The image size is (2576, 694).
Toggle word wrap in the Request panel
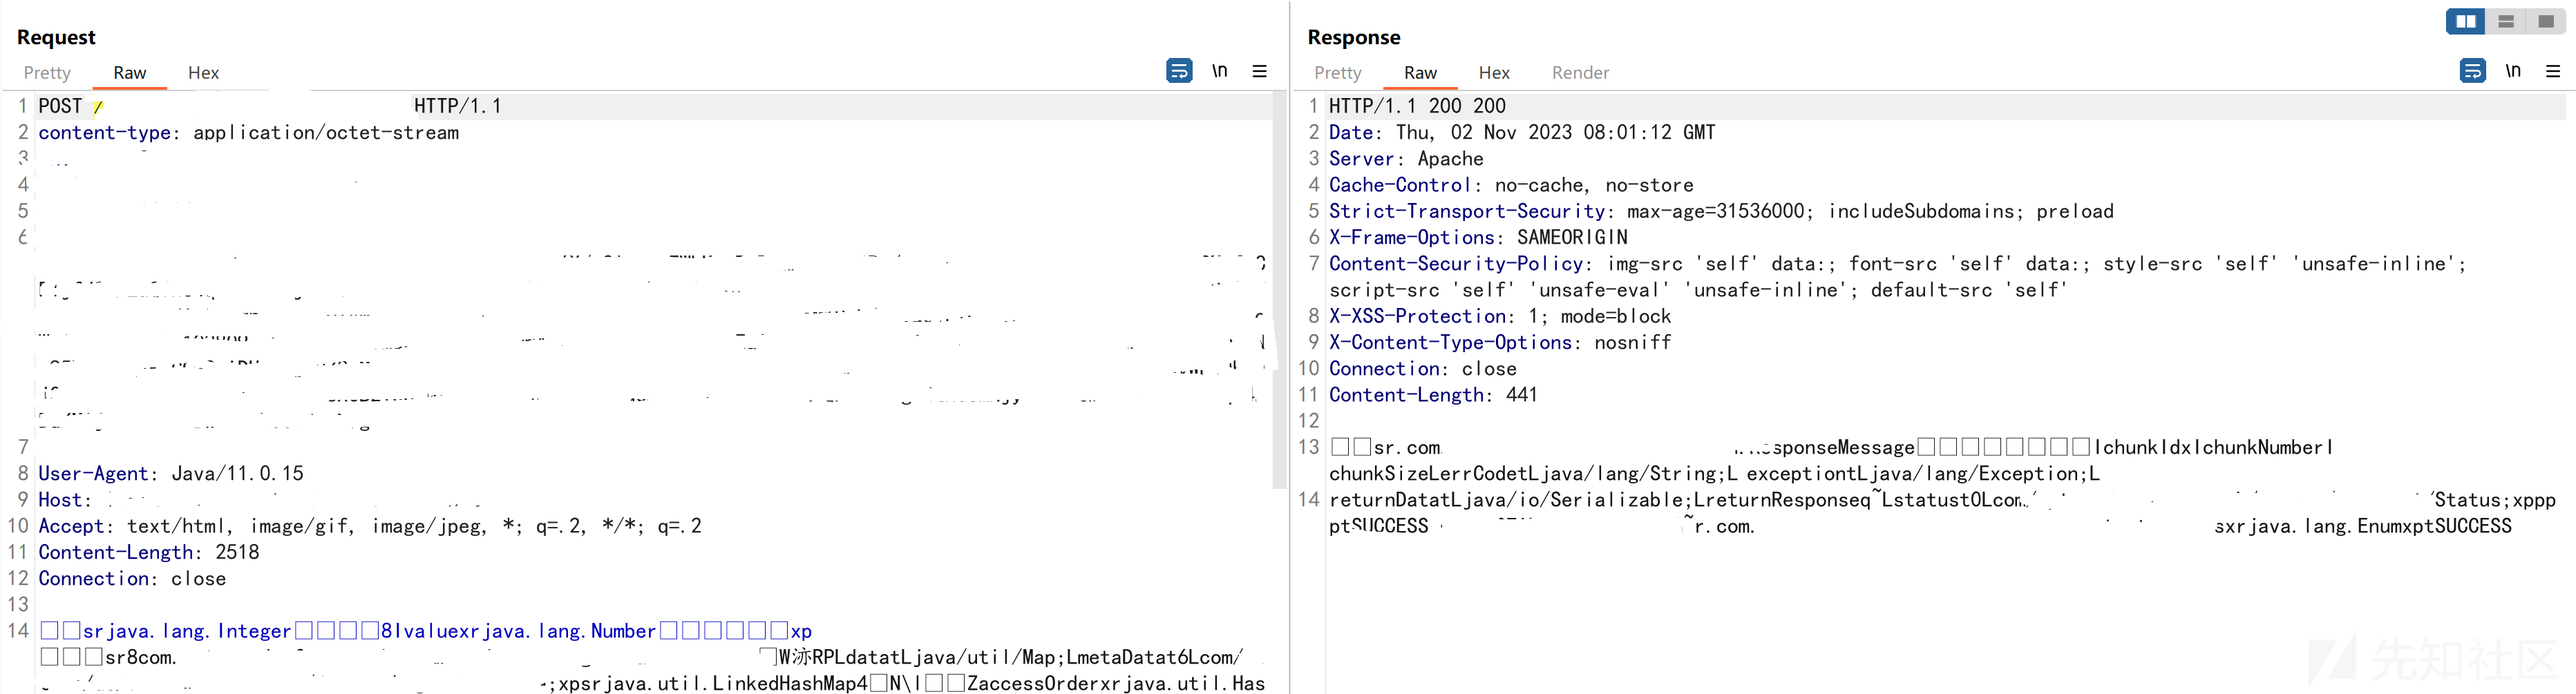tap(1179, 71)
